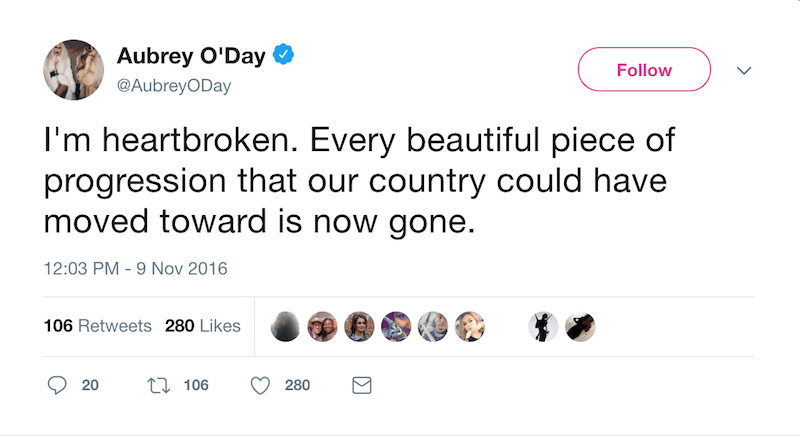
Task: Click the retweet arrows icon
Action: point(157,385)
